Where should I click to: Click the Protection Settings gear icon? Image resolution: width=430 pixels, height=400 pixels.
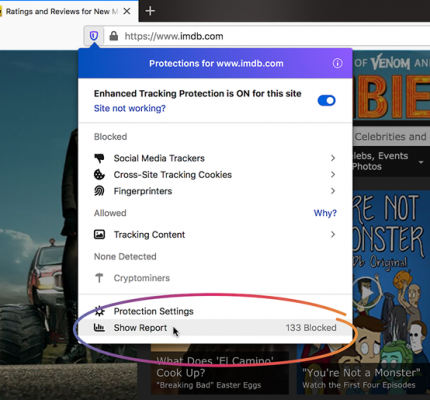pyautogui.click(x=99, y=311)
